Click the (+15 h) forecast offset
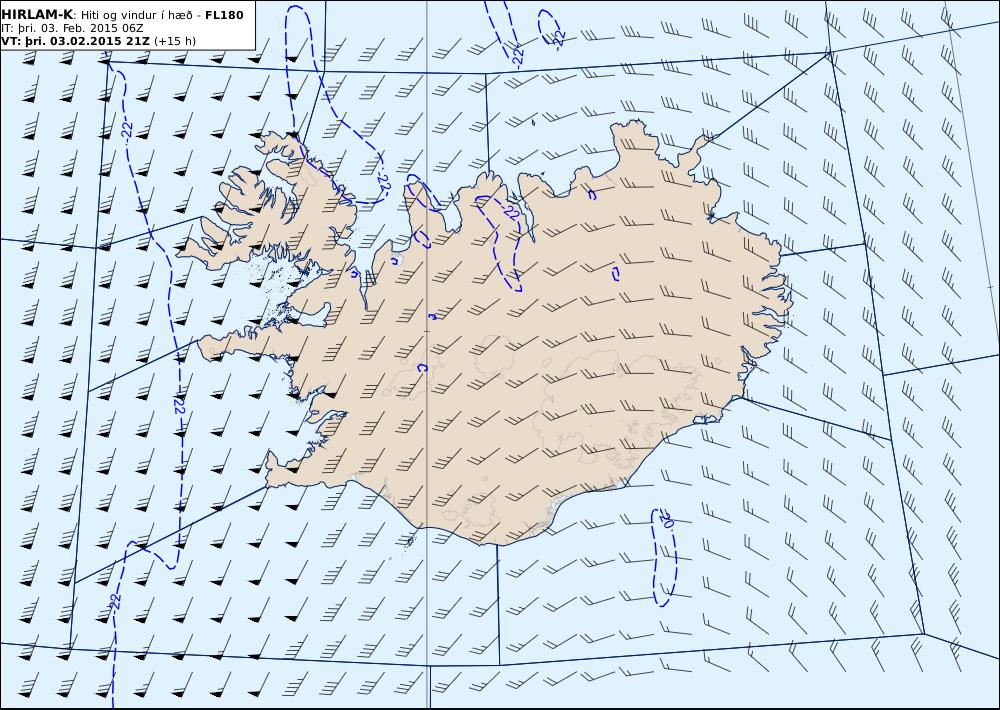1000x710 pixels. click(175, 41)
